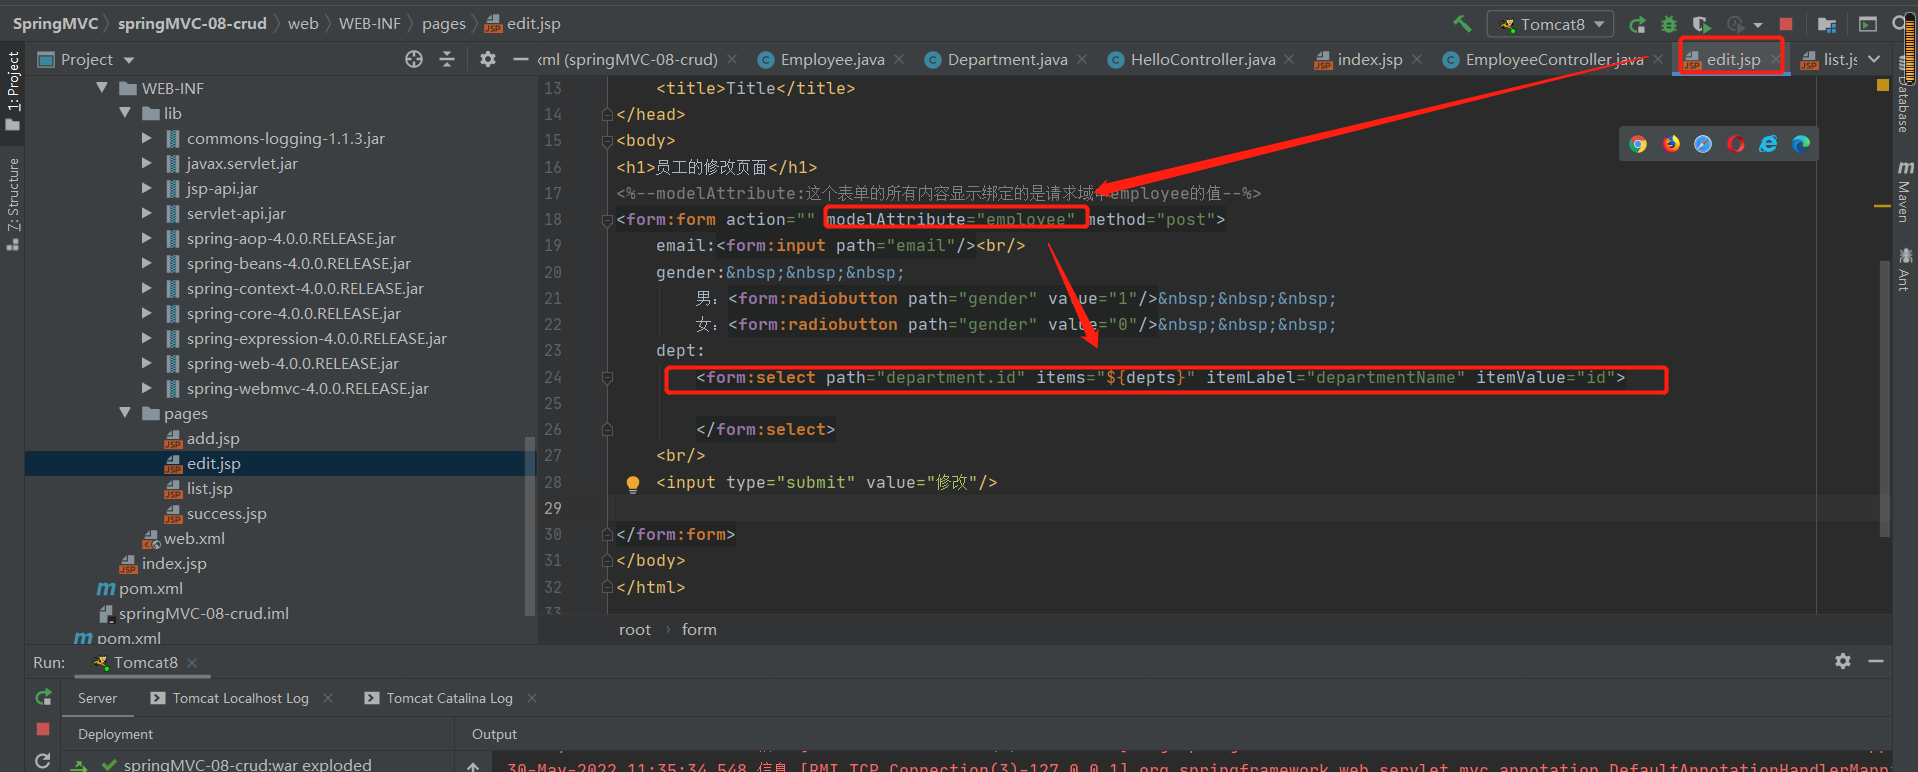
Task: Expand commons-logging-1.1.3.jar
Action: [x=147, y=138]
